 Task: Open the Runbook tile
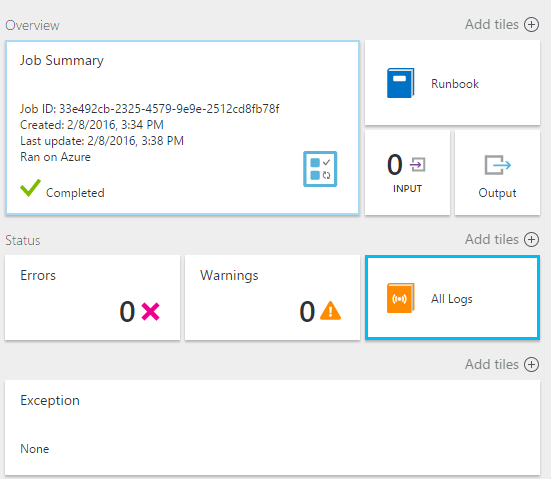[x=452, y=83]
